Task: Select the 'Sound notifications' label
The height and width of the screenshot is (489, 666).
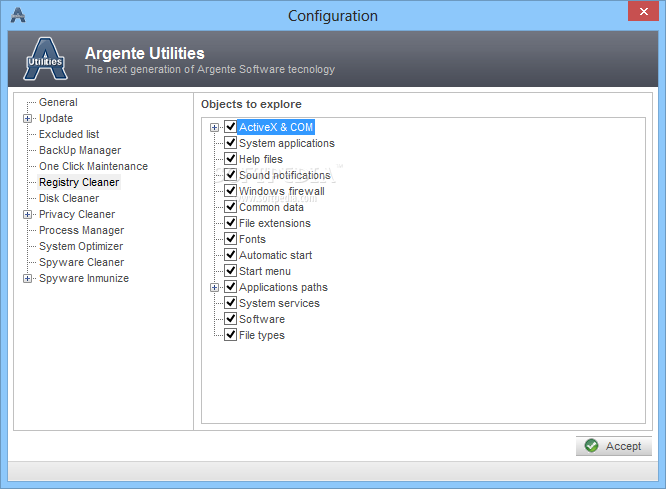Action: coord(285,175)
